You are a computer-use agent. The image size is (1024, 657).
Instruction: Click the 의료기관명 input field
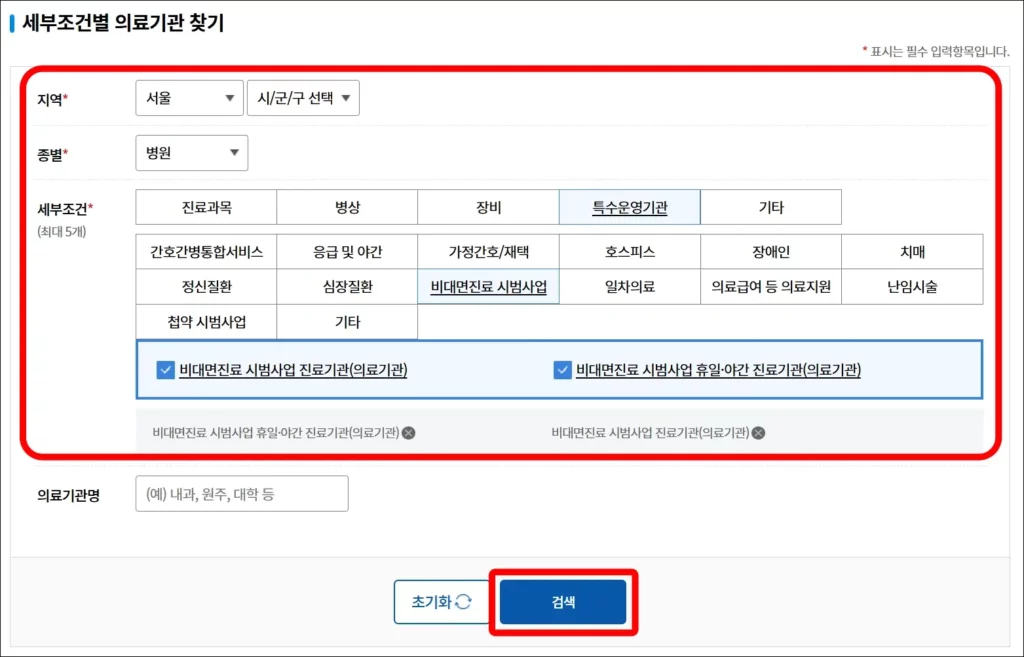coord(242,494)
